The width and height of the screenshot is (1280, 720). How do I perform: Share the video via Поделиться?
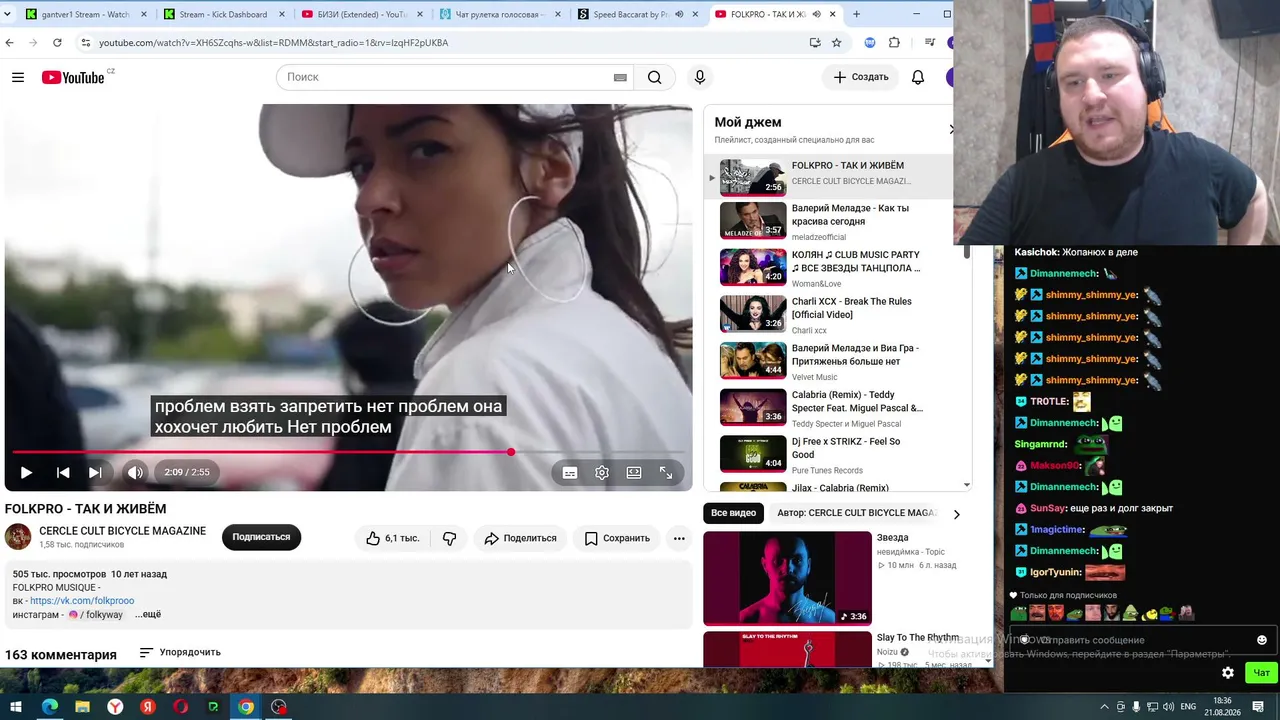520,538
